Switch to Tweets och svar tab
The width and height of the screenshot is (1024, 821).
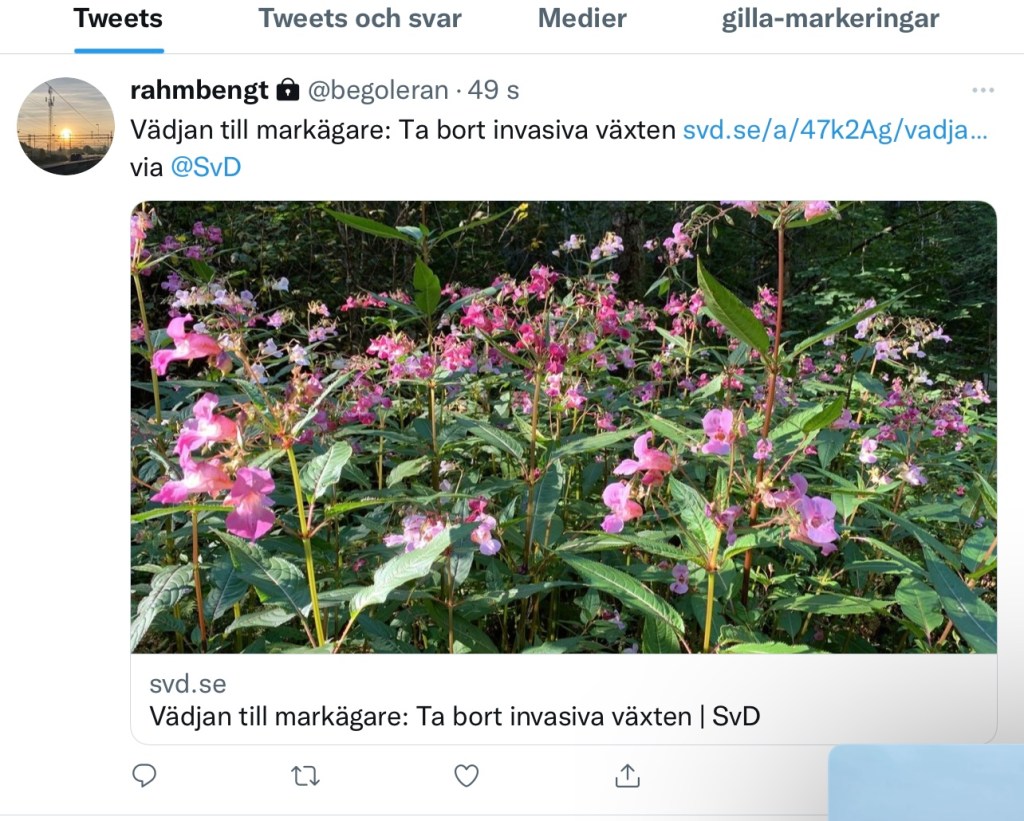click(x=360, y=19)
